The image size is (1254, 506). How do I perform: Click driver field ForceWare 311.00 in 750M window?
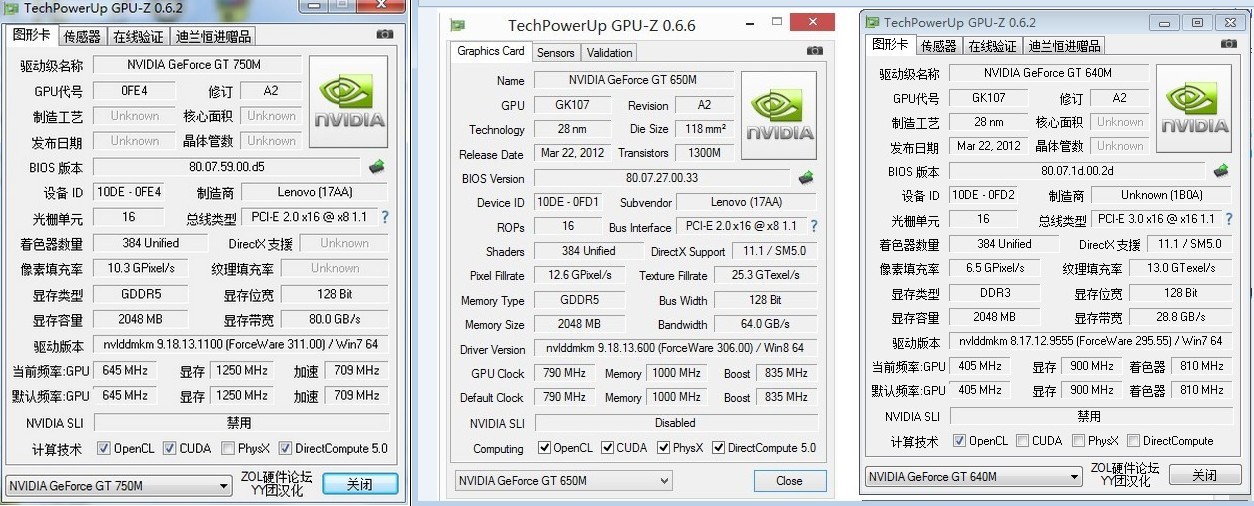point(240,345)
